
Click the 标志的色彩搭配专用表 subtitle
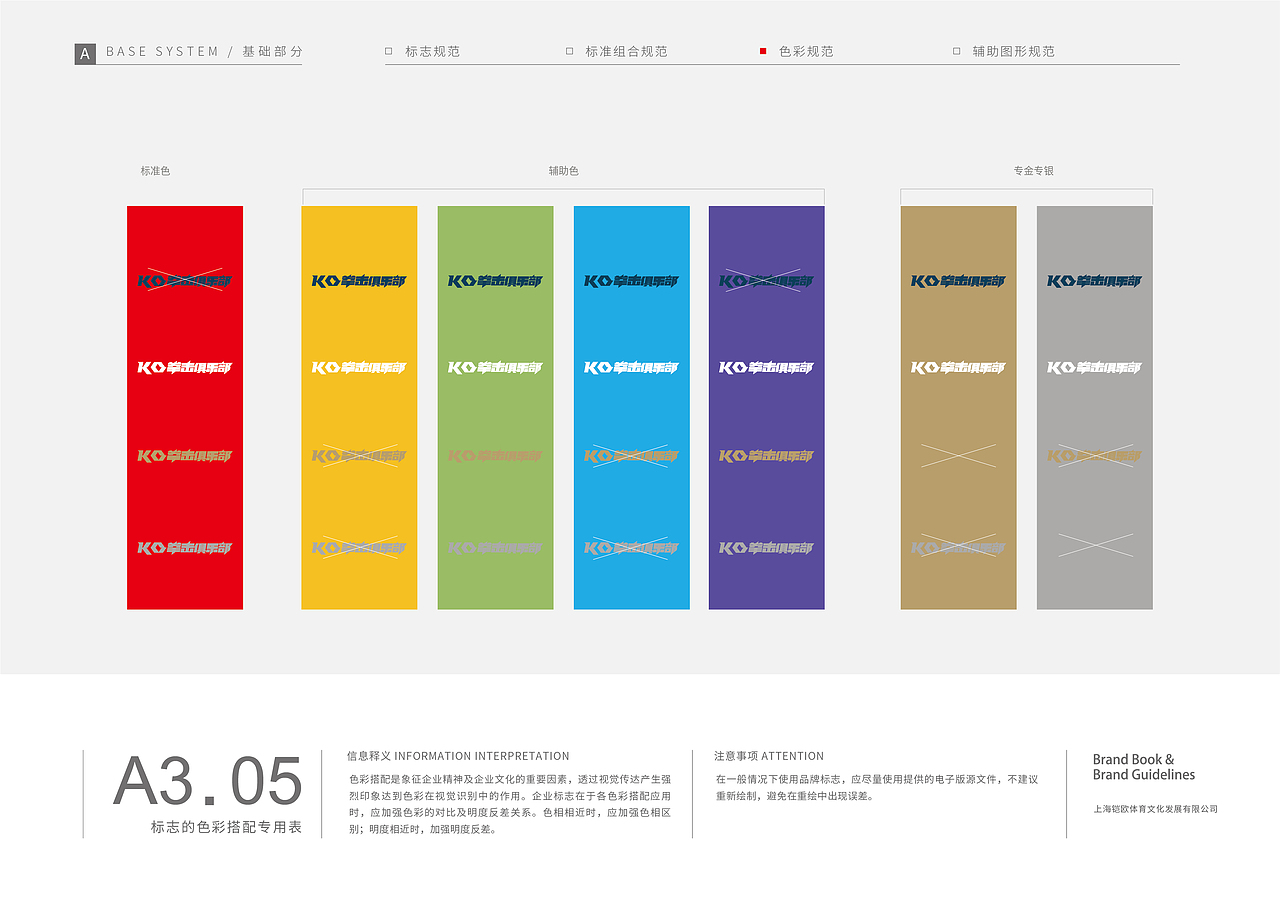point(226,827)
